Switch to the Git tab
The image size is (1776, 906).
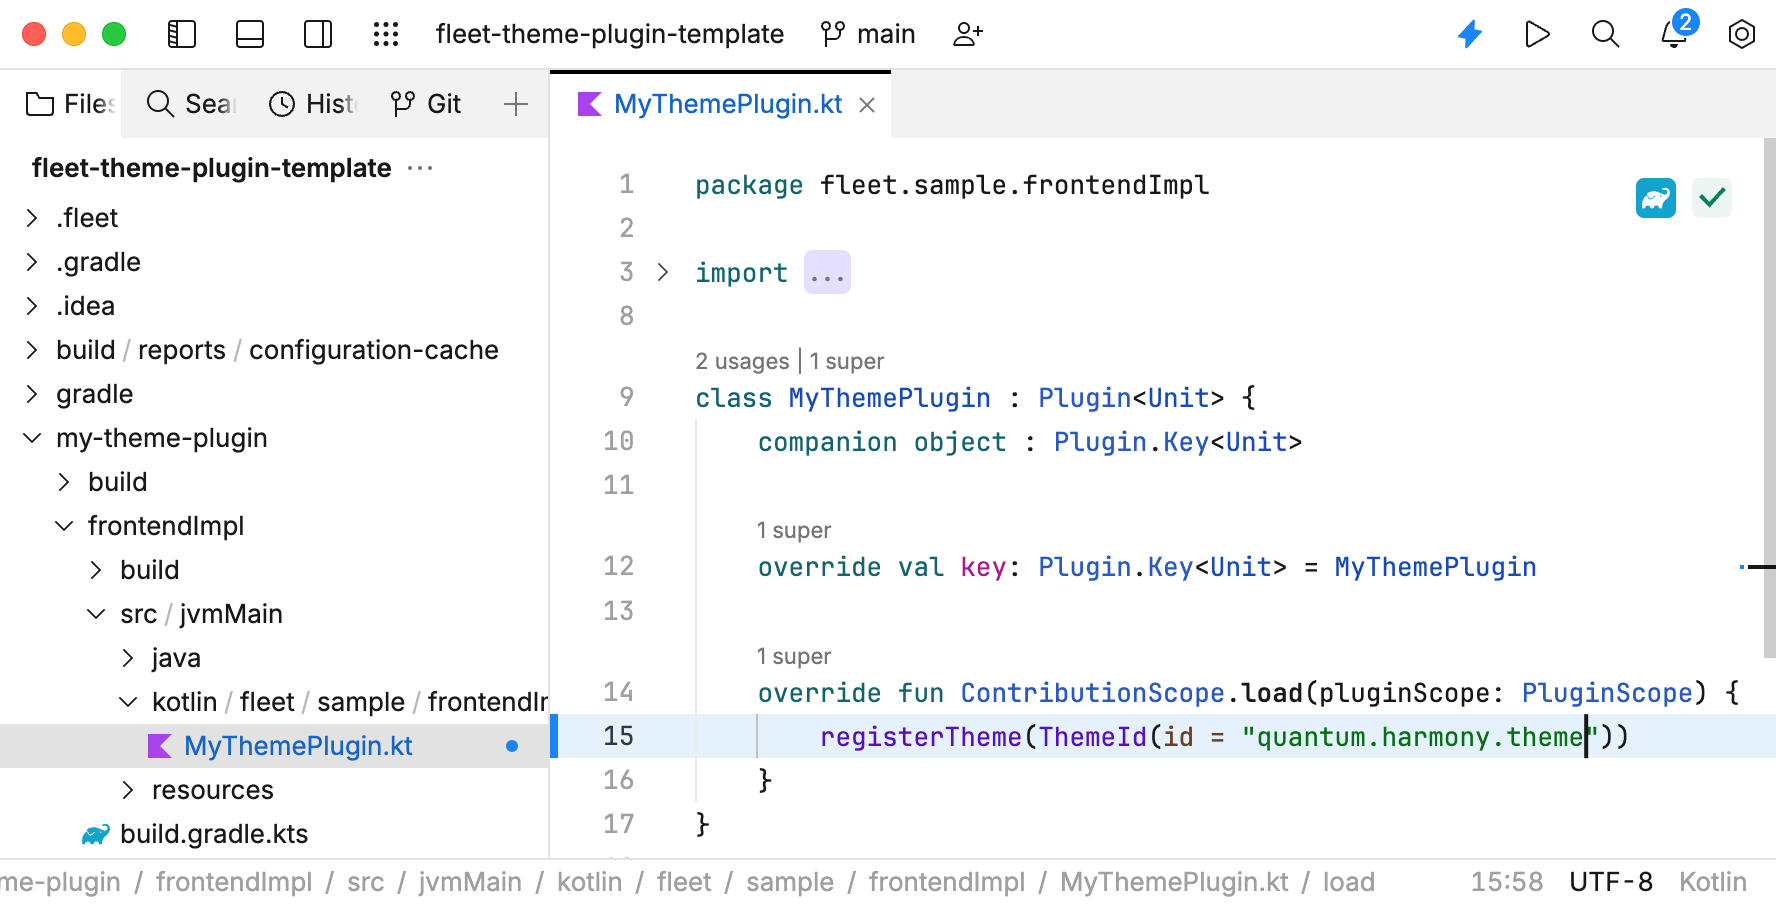click(x=425, y=103)
